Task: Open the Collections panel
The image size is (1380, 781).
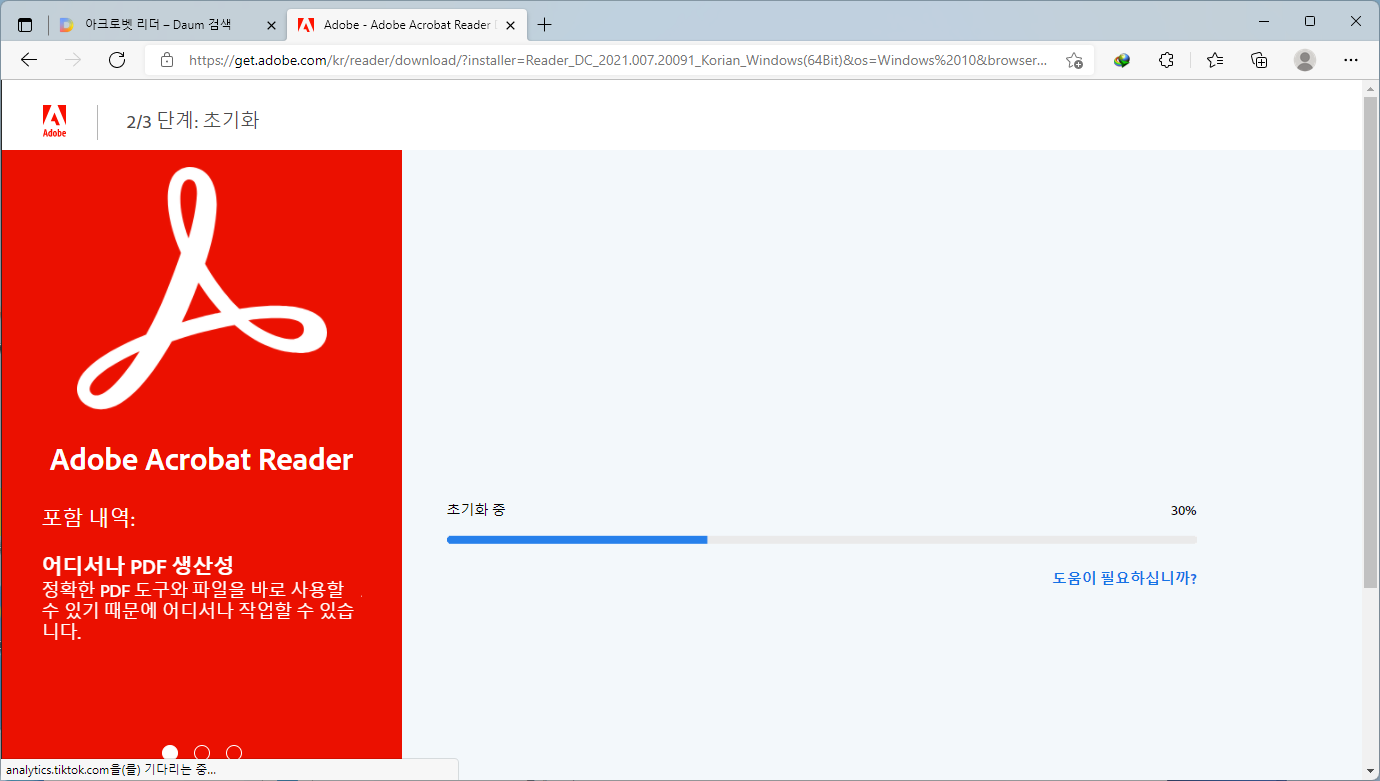Action: tap(1260, 60)
